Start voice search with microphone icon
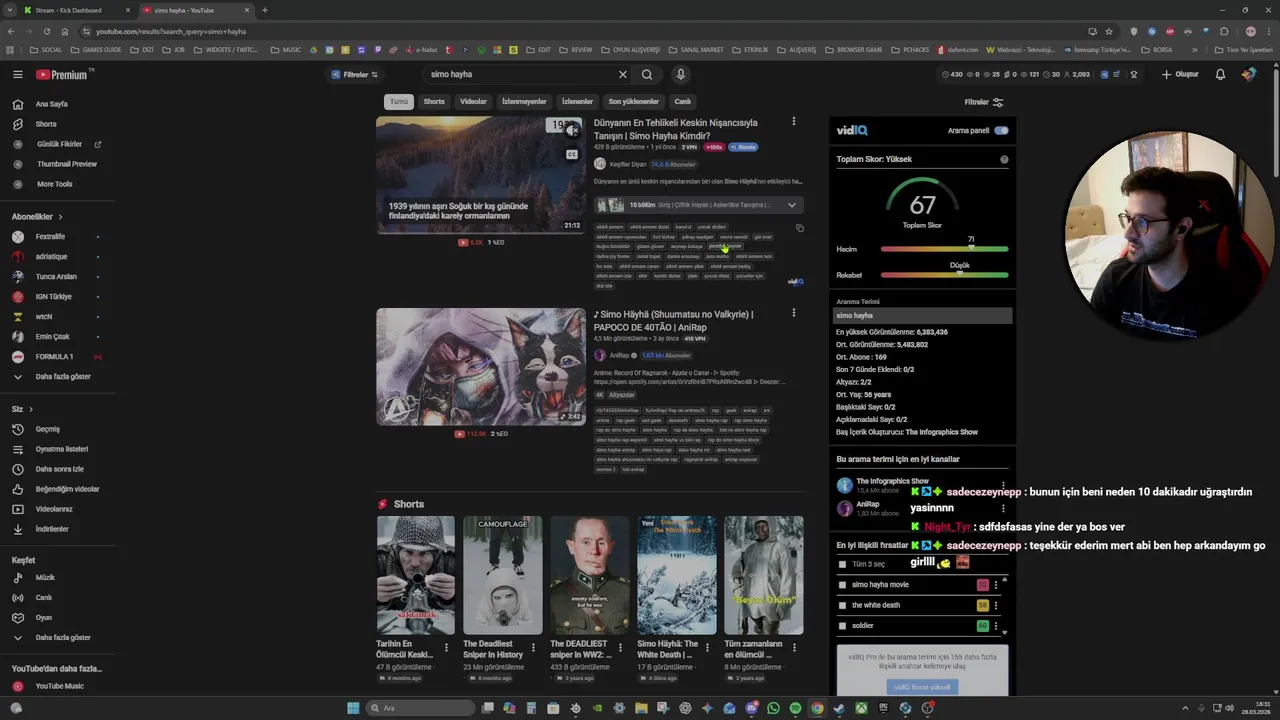Viewport: 1280px width, 720px height. pos(680,74)
